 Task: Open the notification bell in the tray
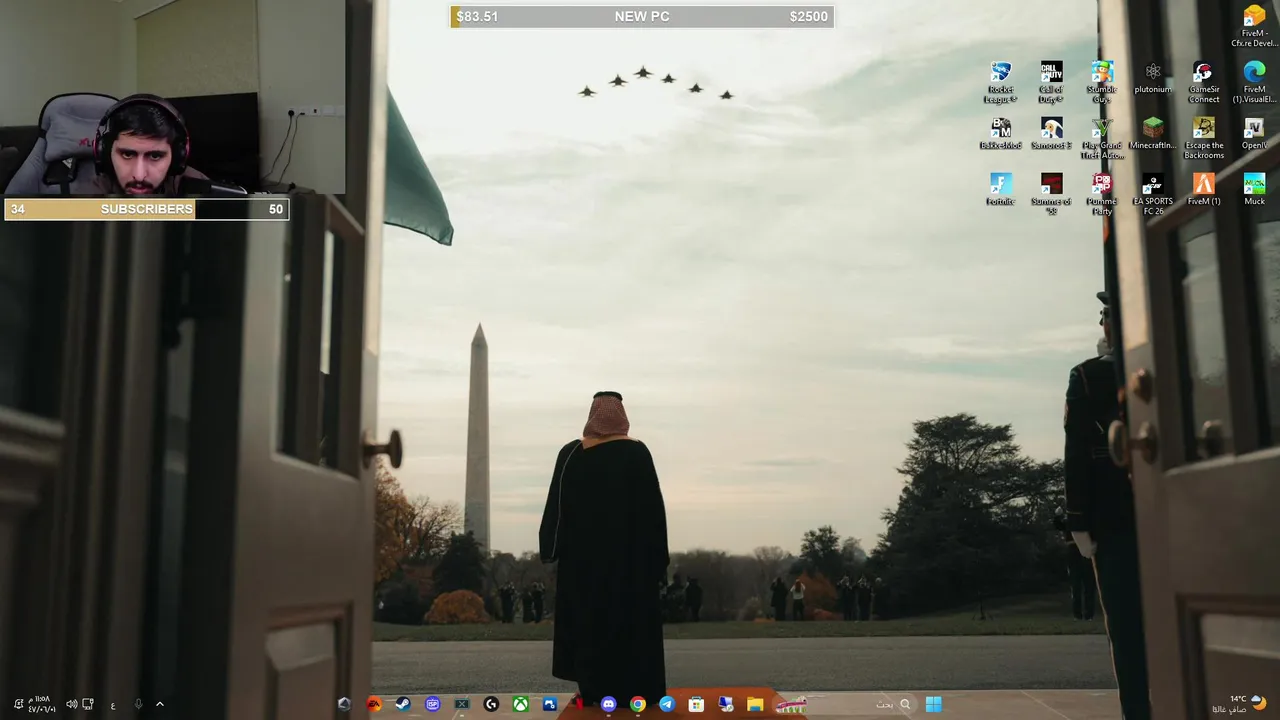tap(19, 704)
